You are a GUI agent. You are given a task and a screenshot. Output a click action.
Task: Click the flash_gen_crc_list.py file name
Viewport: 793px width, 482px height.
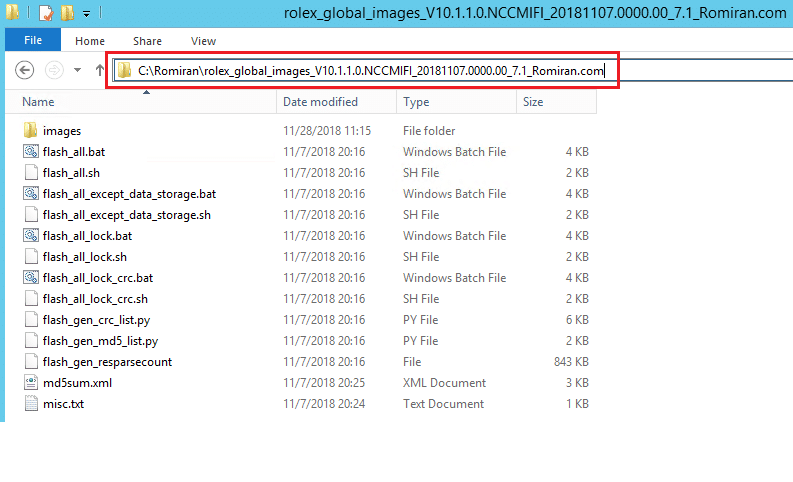coord(97,320)
